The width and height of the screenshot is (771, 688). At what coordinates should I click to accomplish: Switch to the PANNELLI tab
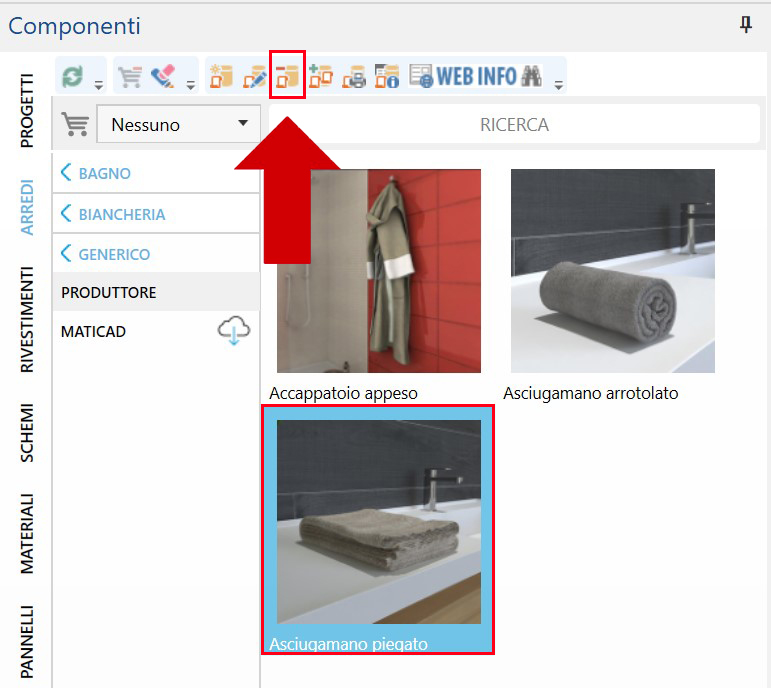[x=27, y=642]
